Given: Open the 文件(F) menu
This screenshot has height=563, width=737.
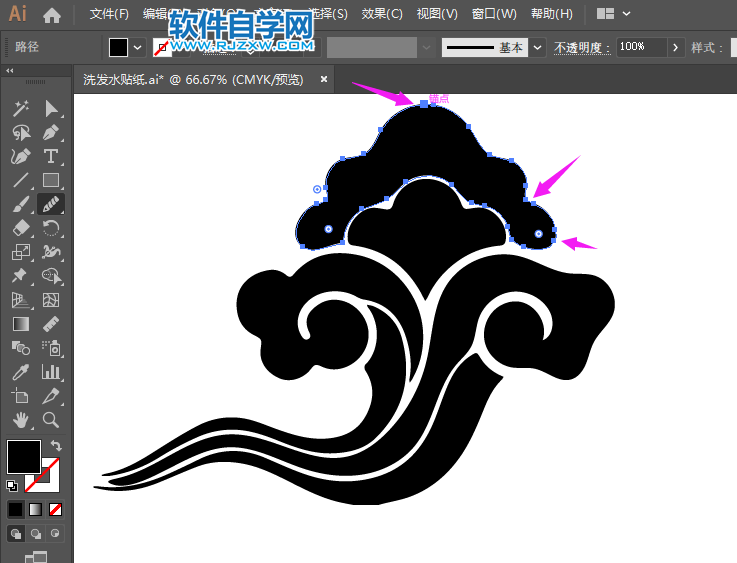Looking at the screenshot, I should click(x=109, y=14).
